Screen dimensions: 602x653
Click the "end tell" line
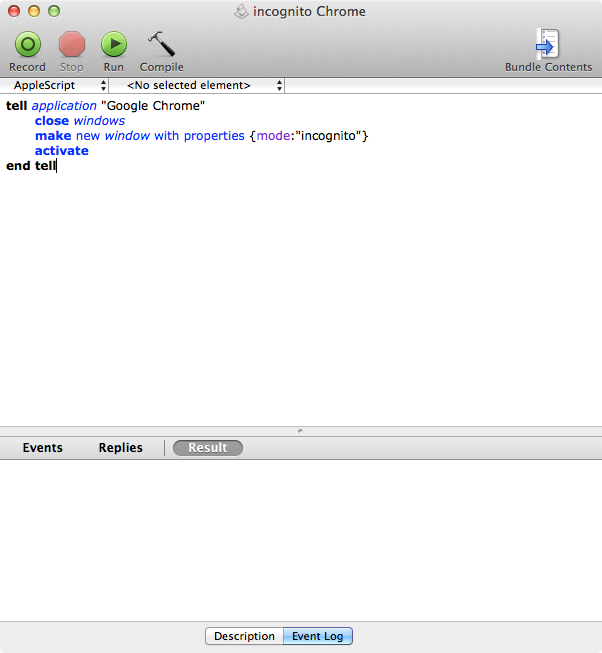click(31, 166)
